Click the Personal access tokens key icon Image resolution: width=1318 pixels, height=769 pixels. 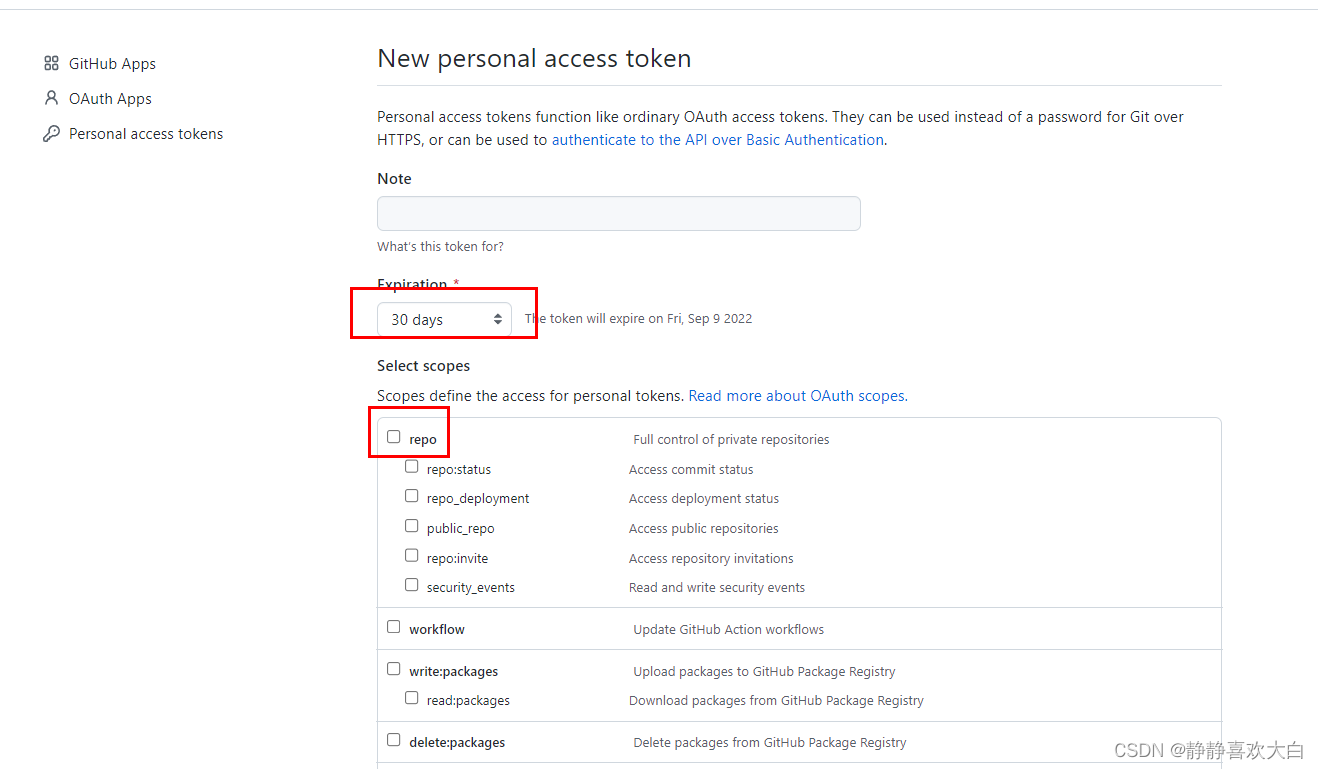pyautogui.click(x=52, y=133)
